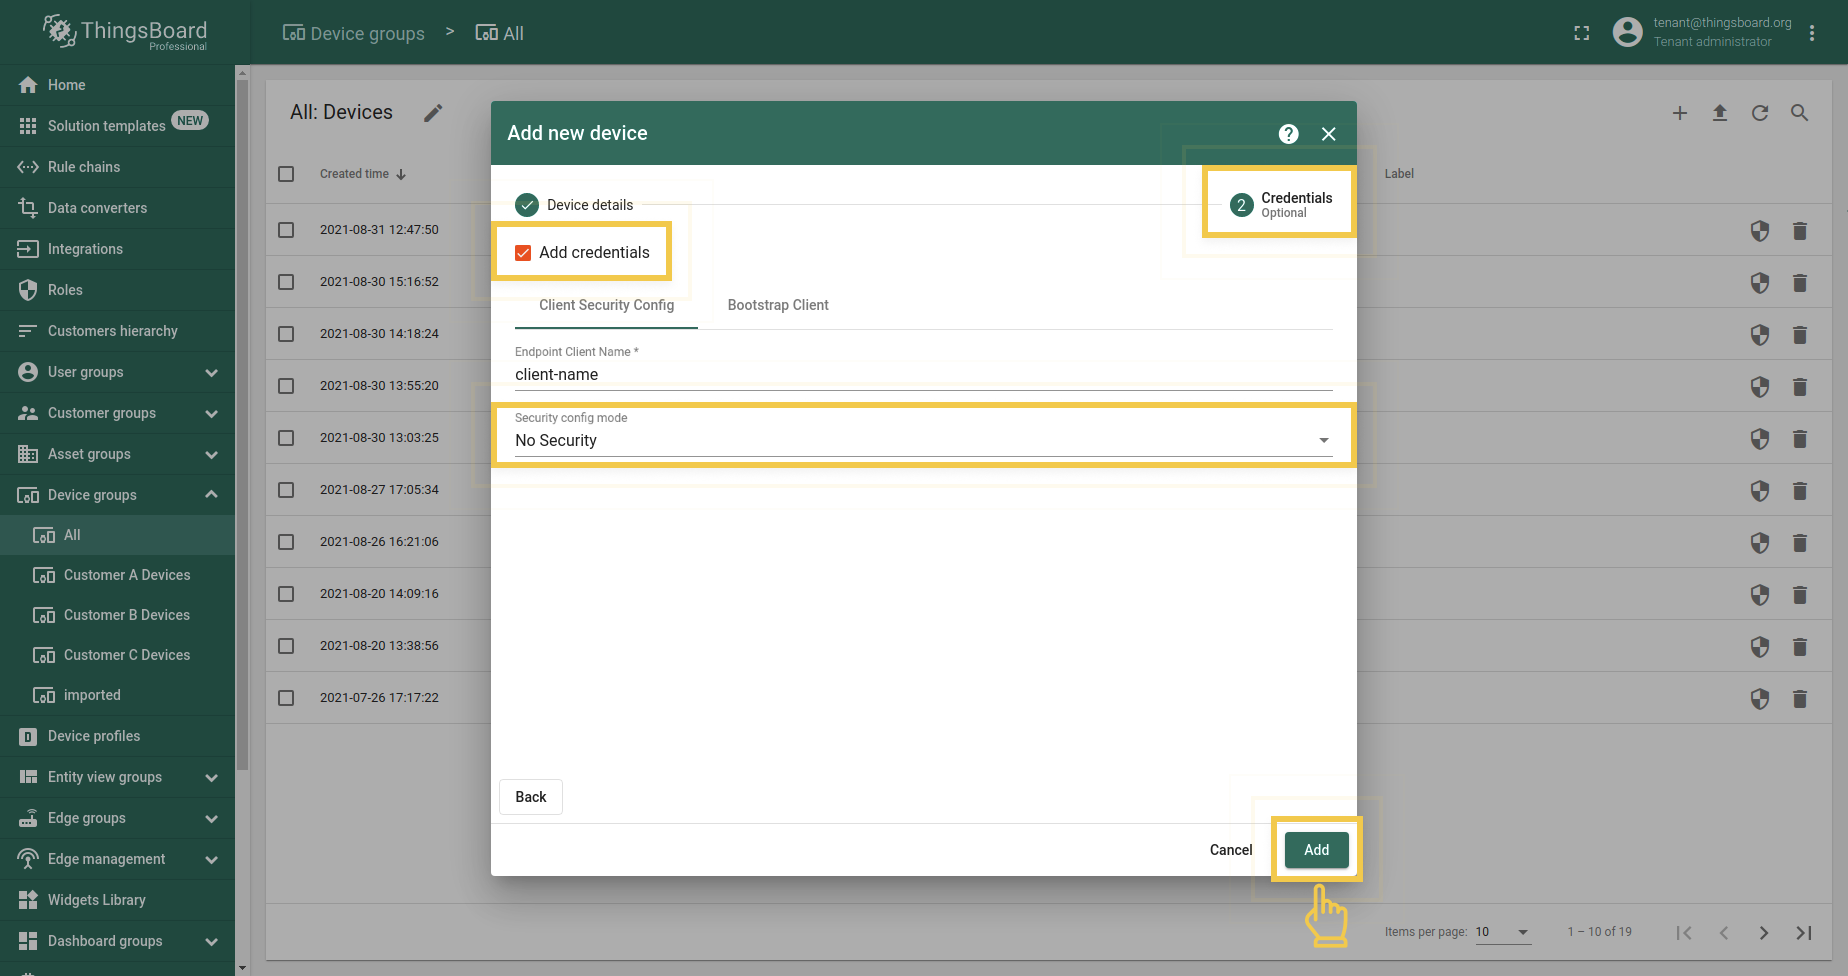Screen dimensions: 1848x976
Task: Go to next page of devices
Action: coord(1764,933)
